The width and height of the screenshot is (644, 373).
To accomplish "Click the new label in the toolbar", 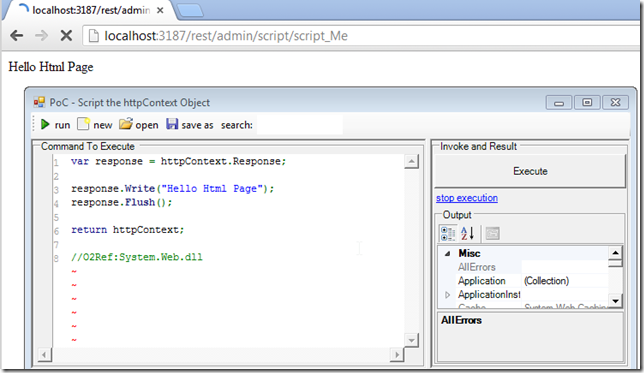I will coord(103,125).
